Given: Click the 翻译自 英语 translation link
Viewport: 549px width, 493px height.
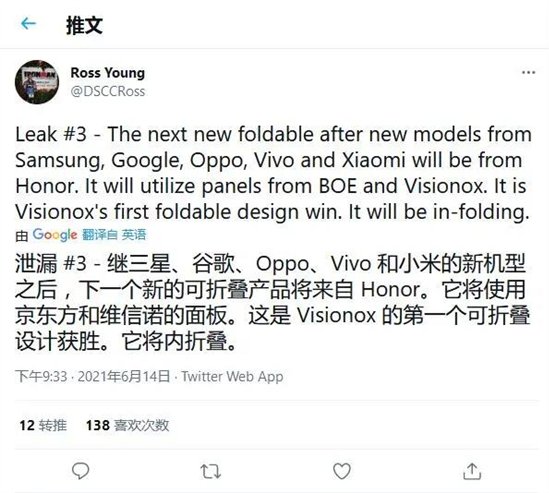Looking at the screenshot, I should tap(114, 235).
